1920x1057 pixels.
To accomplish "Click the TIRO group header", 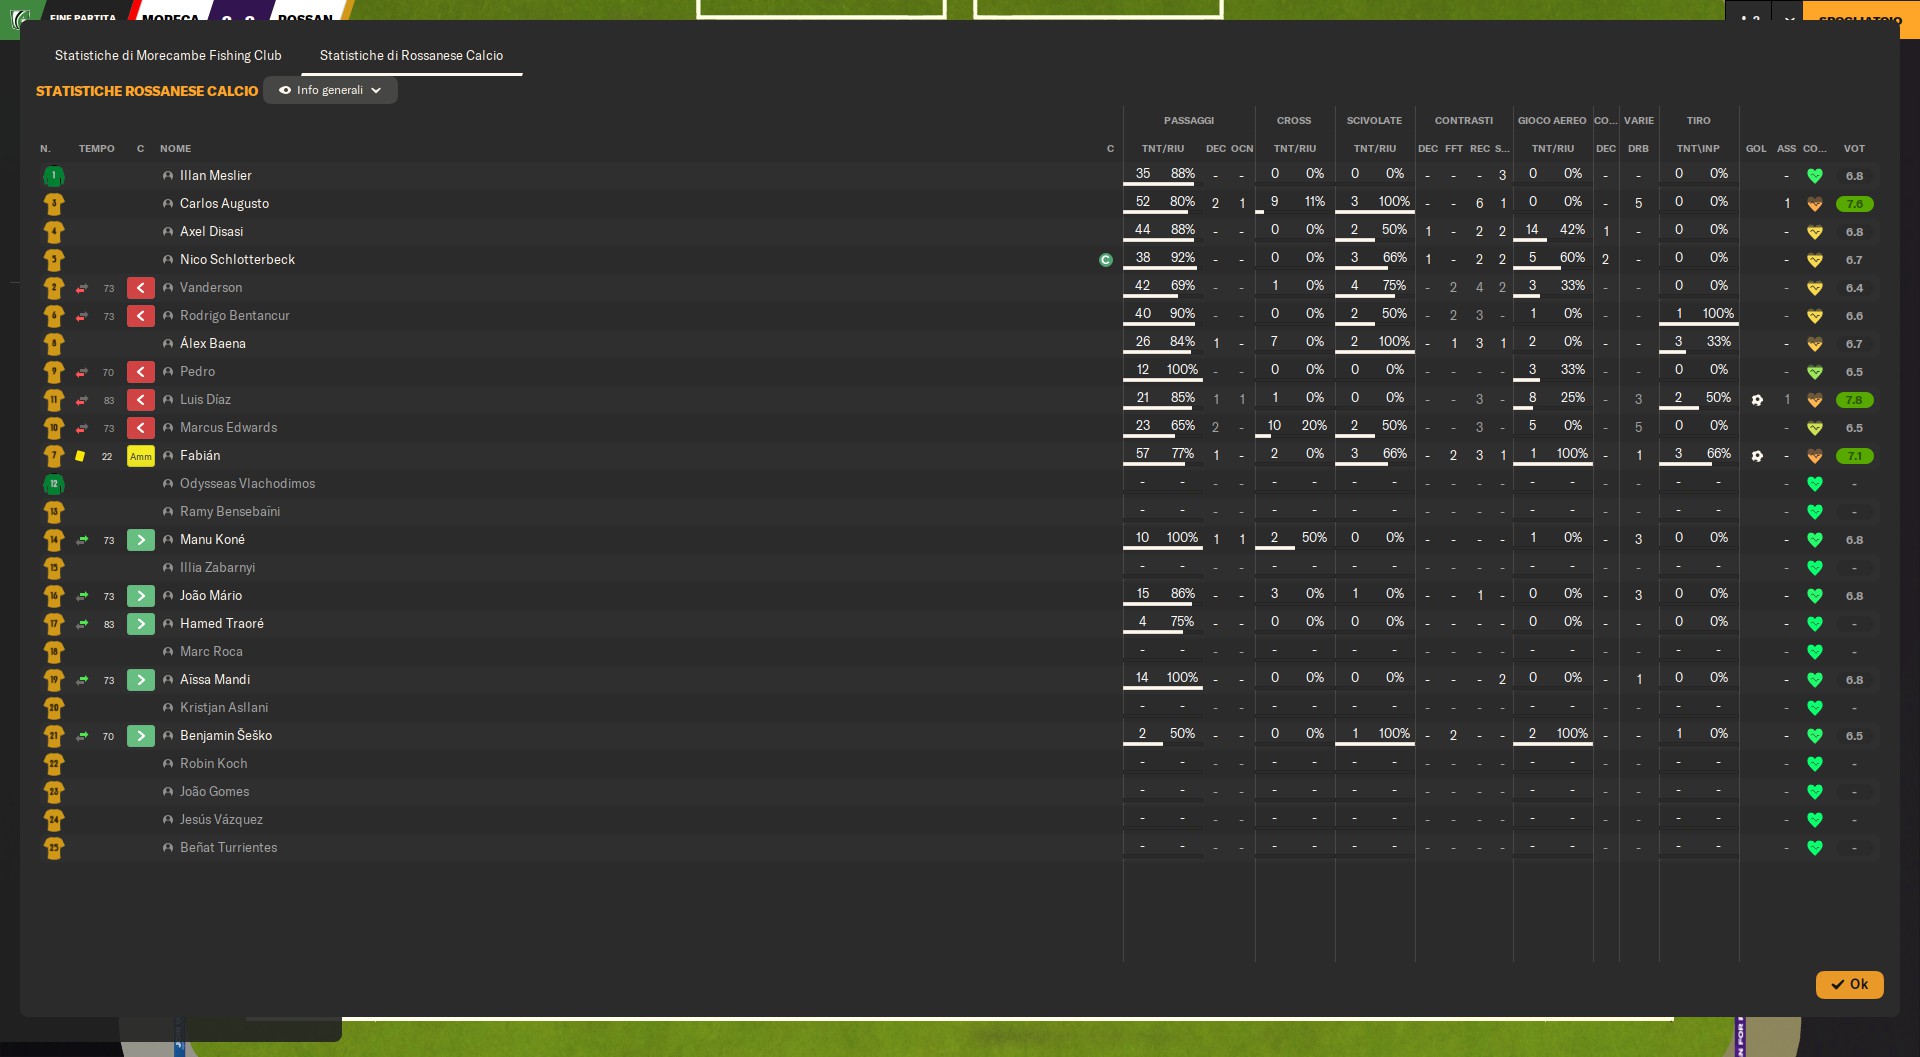I will click(1698, 121).
